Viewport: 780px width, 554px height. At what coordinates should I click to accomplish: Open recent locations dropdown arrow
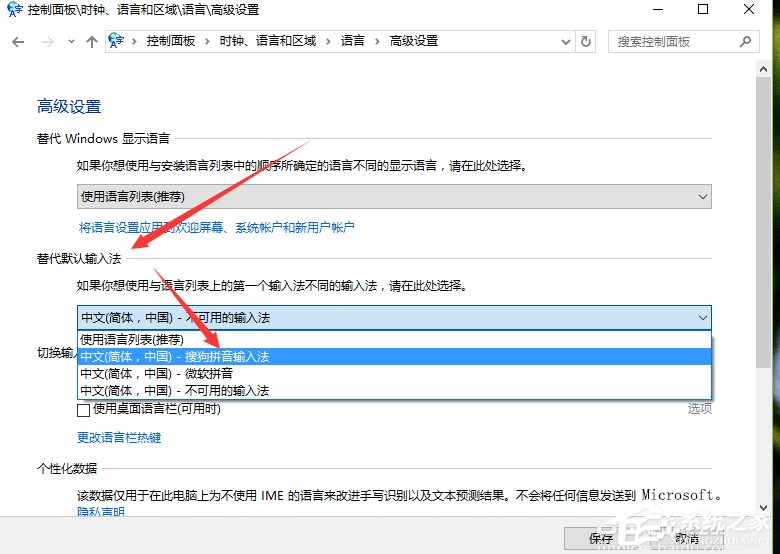point(71,42)
